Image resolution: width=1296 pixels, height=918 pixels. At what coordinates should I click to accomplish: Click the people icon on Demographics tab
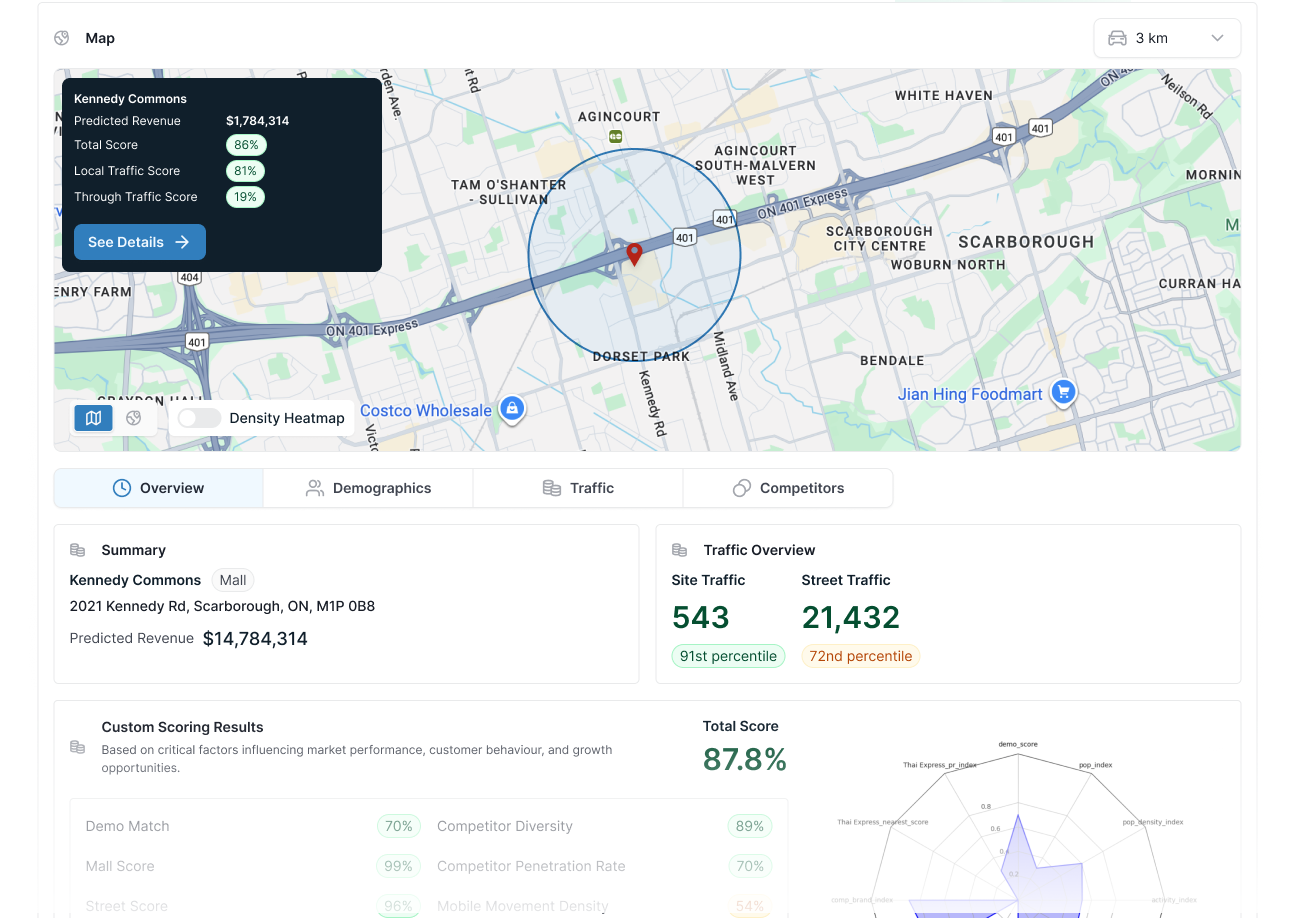(313, 488)
